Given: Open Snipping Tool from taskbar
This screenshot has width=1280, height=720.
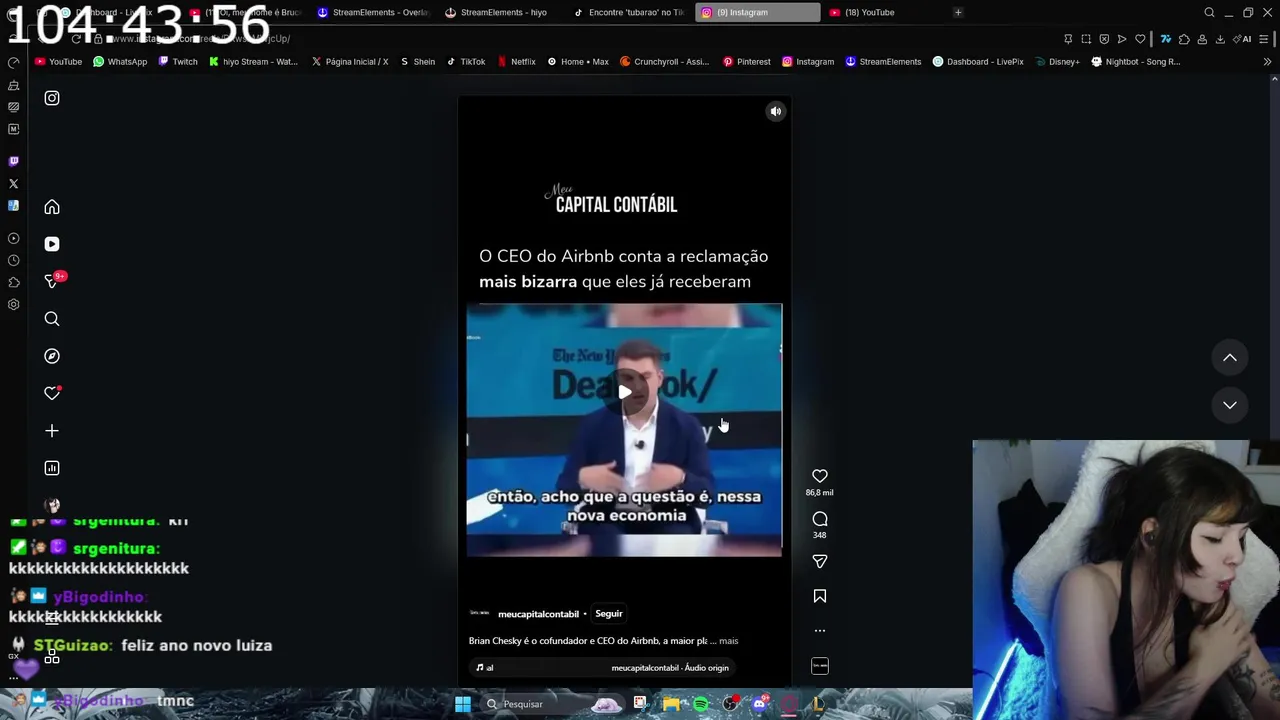Looking at the screenshot, I should [x=640, y=704].
